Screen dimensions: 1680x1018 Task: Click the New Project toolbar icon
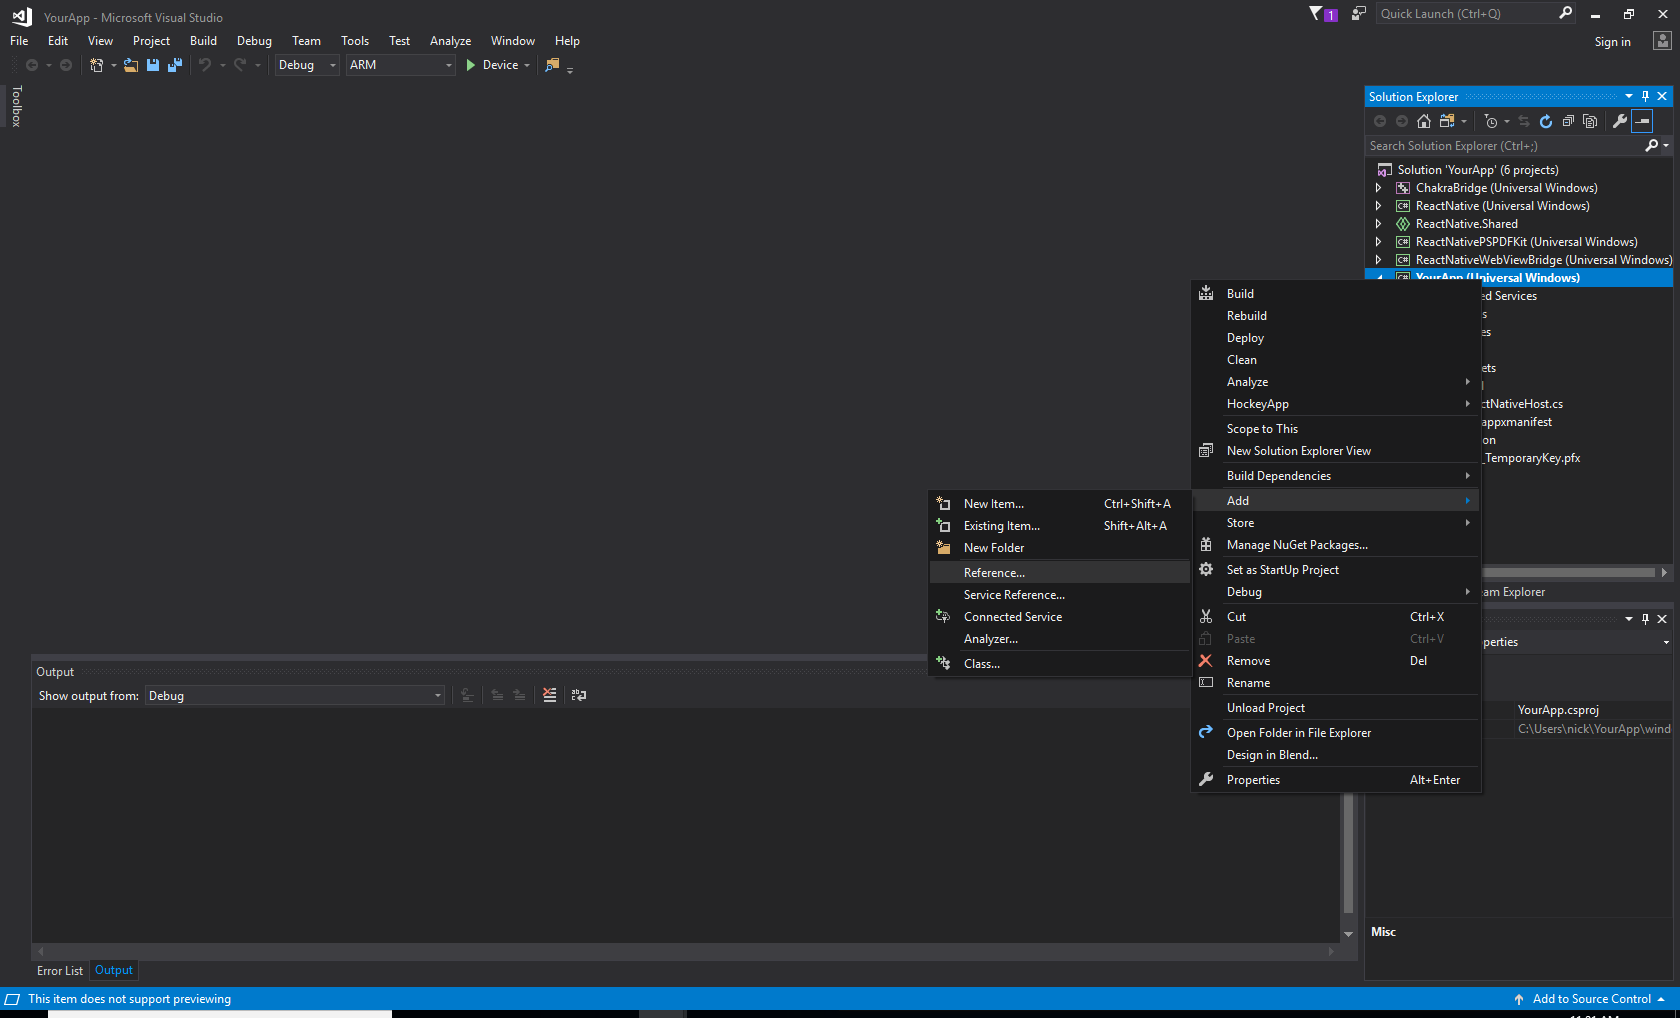click(97, 65)
